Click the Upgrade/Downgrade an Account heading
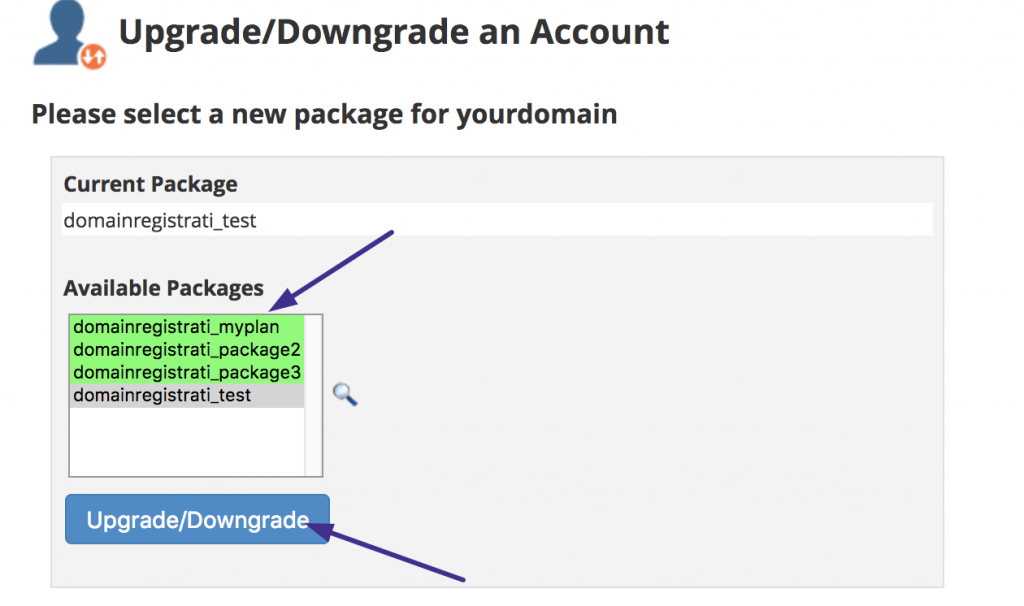The width and height of the screenshot is (1024, 606). pyautogui.click(x=394, y=31)
